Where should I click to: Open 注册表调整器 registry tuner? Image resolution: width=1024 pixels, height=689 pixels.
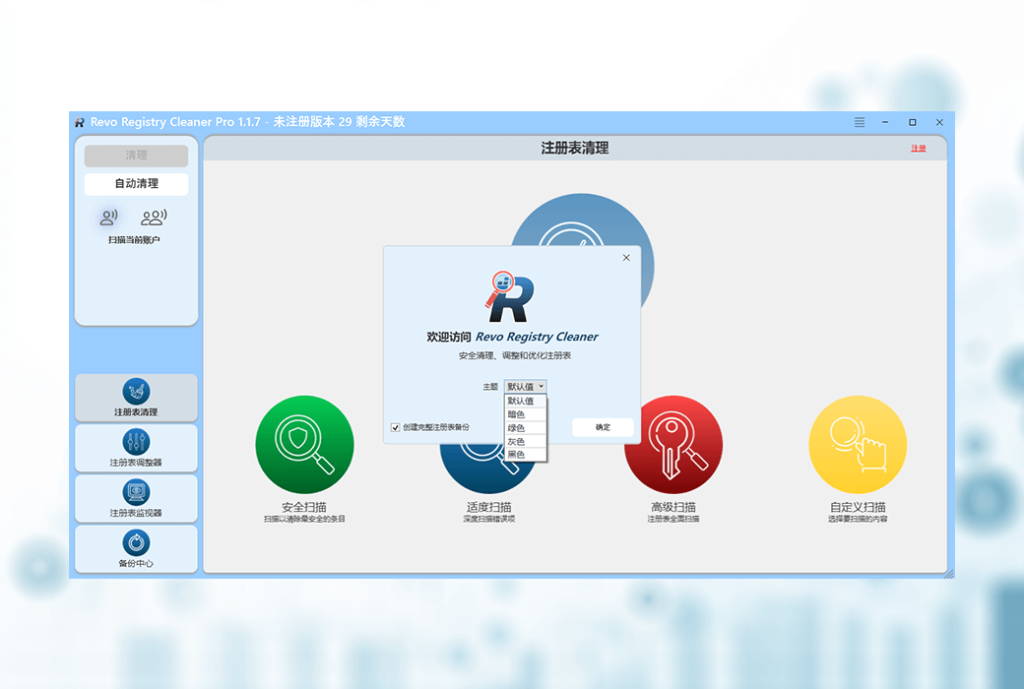[136, 448]
